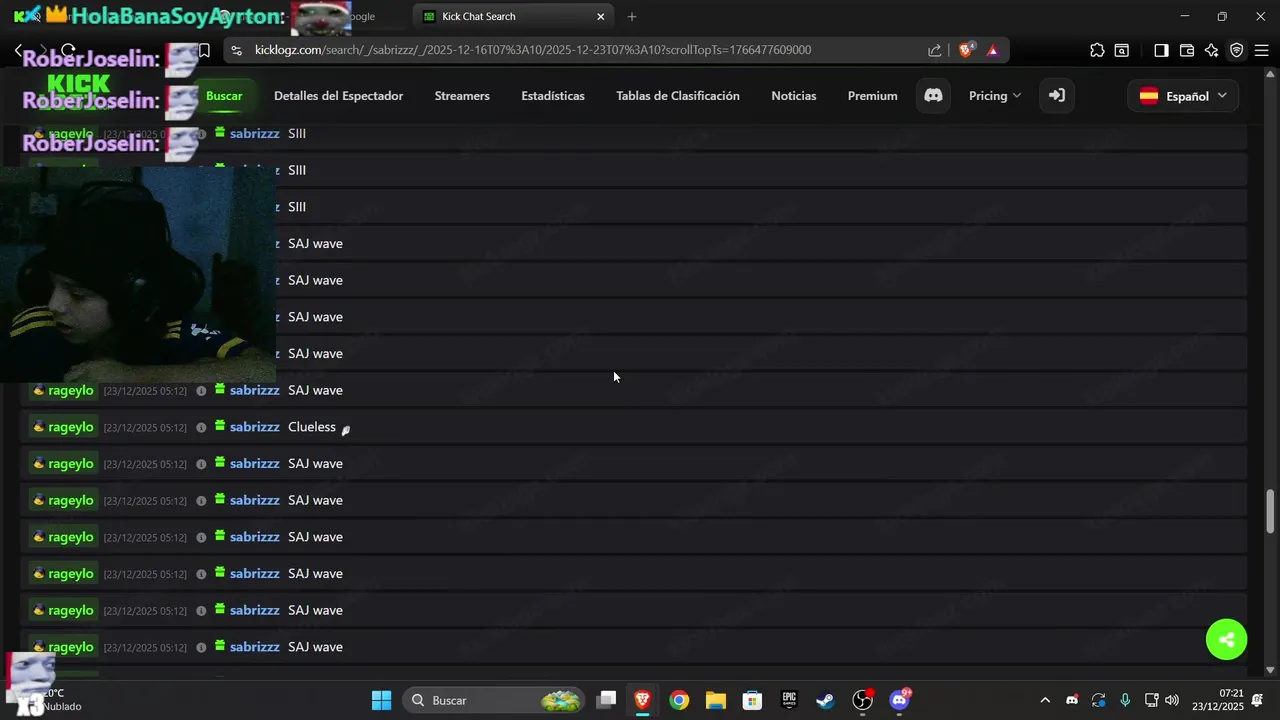This screenshot has width=1280, height=720.
Task: Open the Buscar nav item
Action: pos(224,96)
